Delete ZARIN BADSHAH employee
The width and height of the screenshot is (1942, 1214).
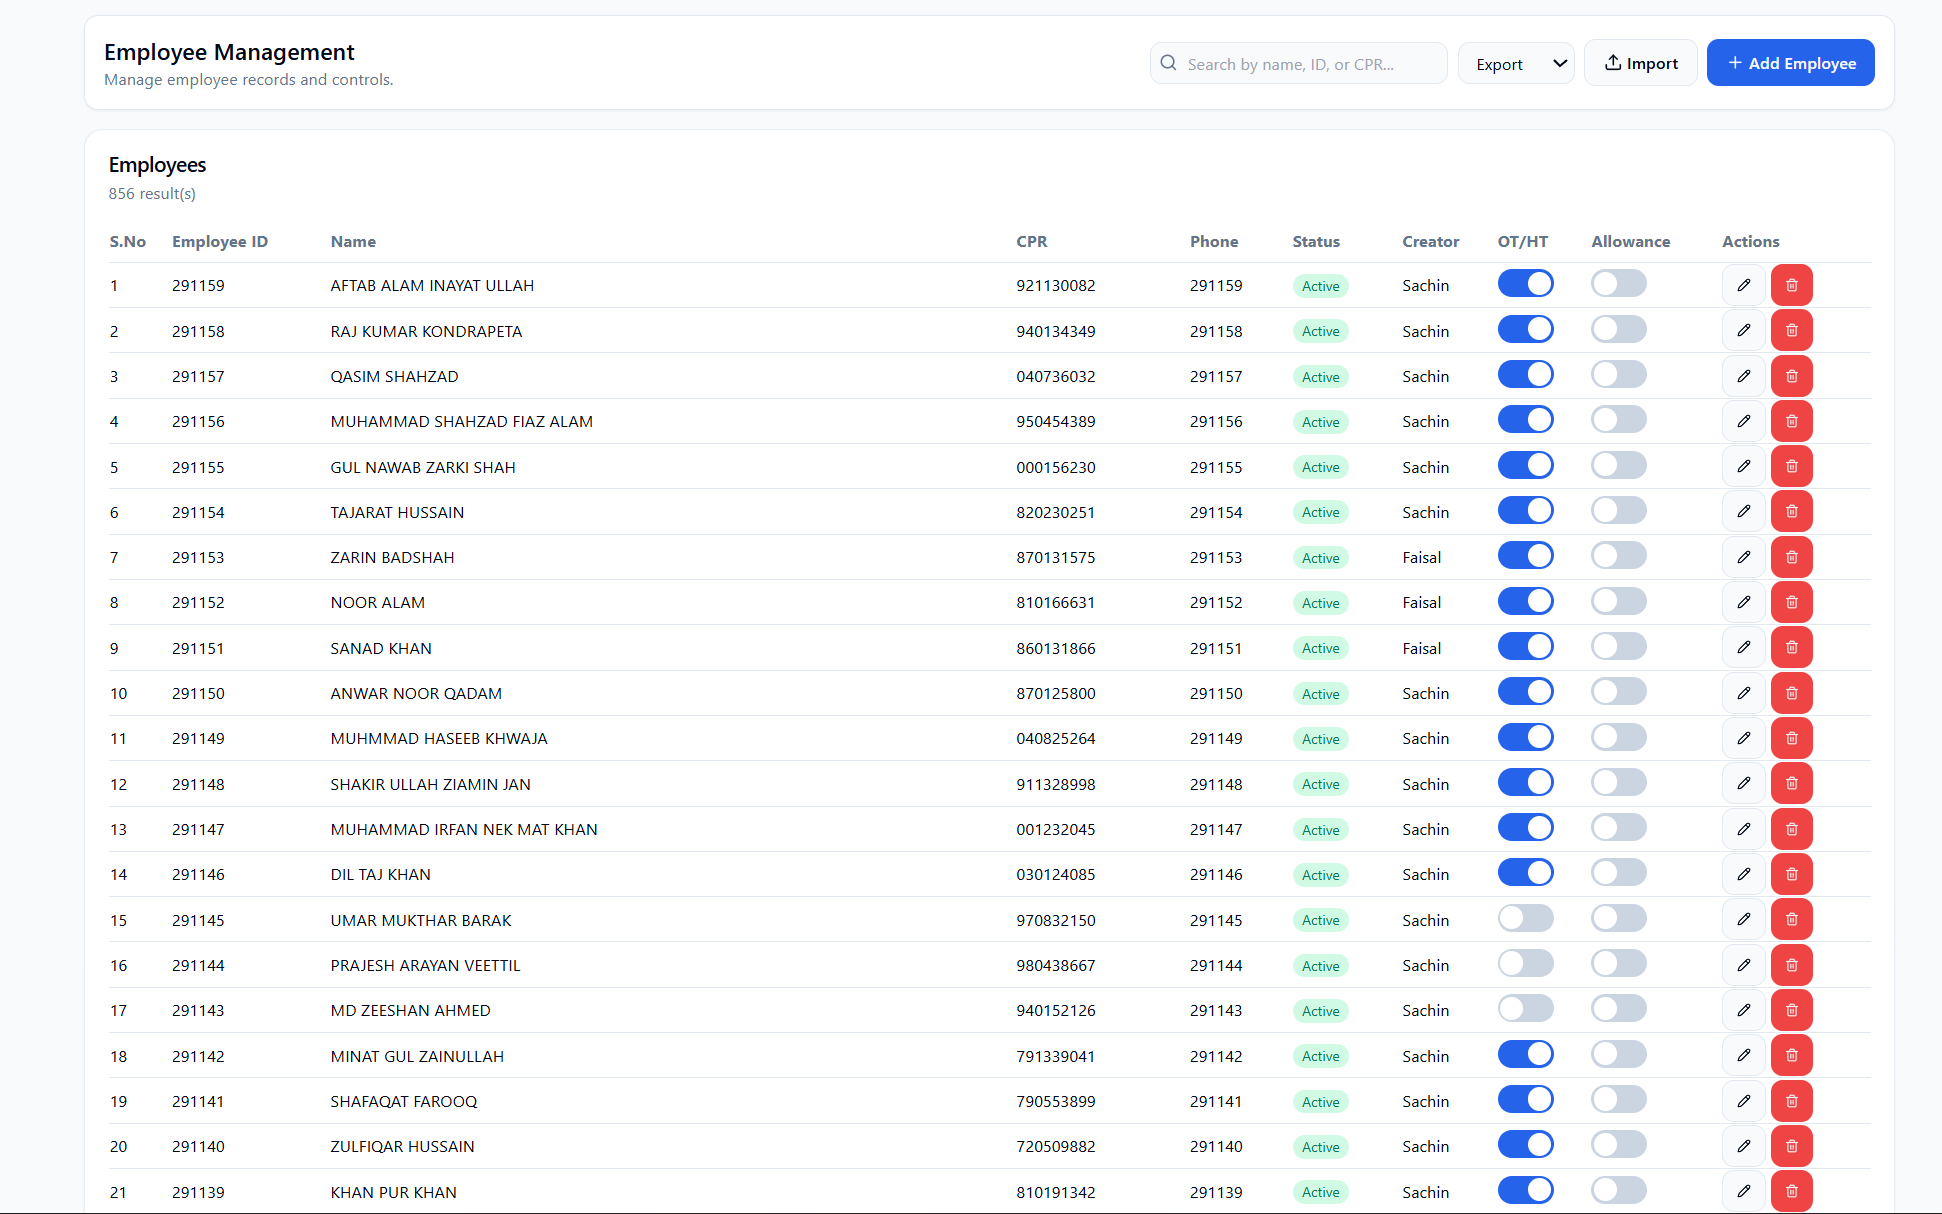[1791, 557]
